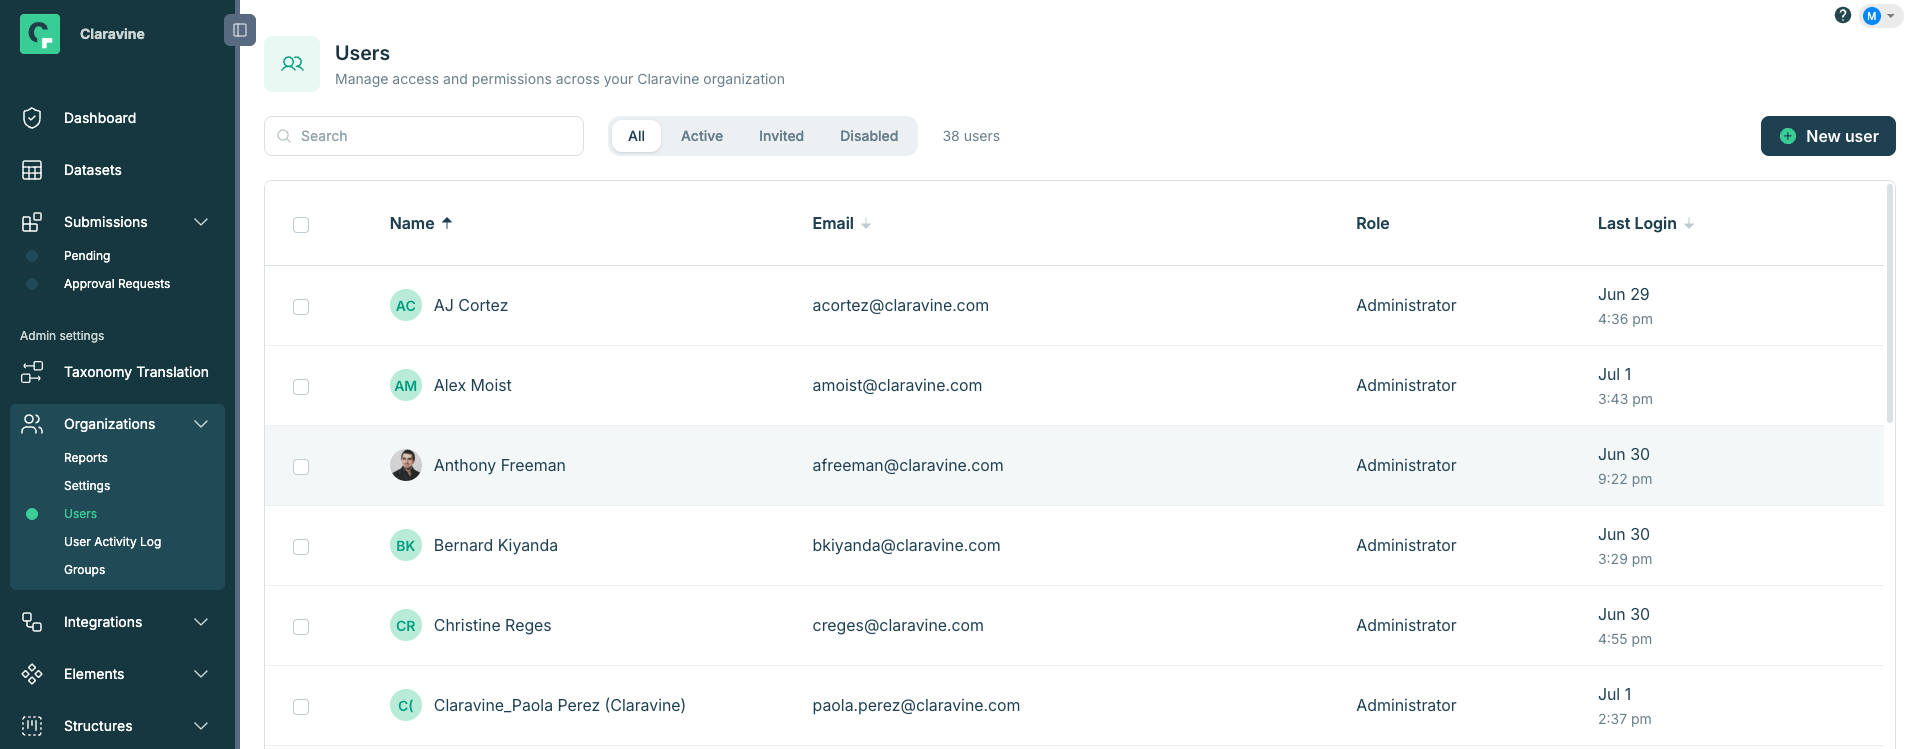
Task: Sort by Email using the arrow icon
Action: 866,224
